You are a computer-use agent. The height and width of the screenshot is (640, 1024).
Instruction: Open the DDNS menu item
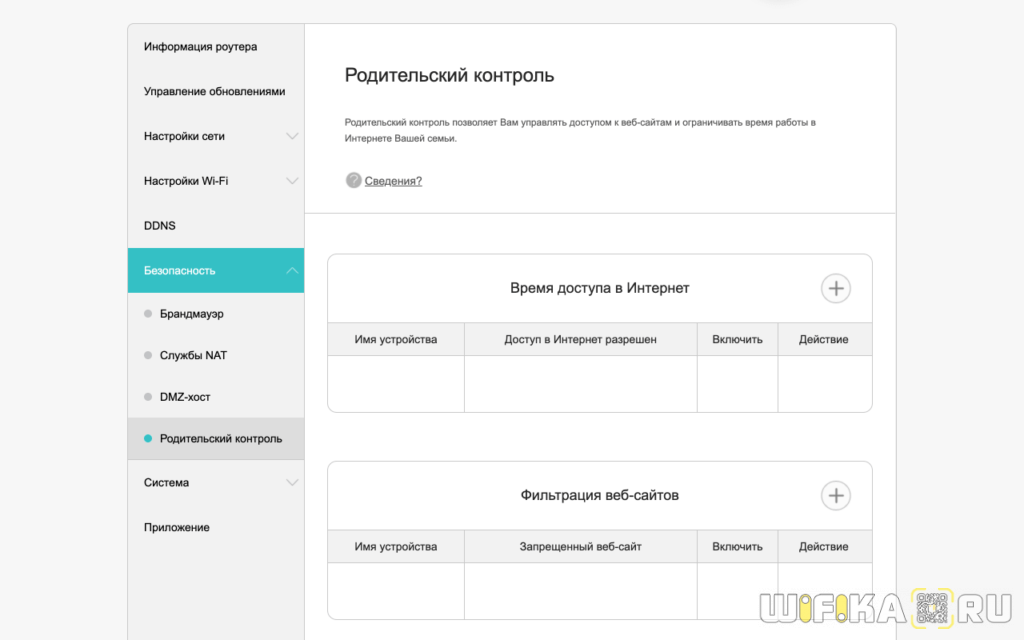(x=160, y=226)
